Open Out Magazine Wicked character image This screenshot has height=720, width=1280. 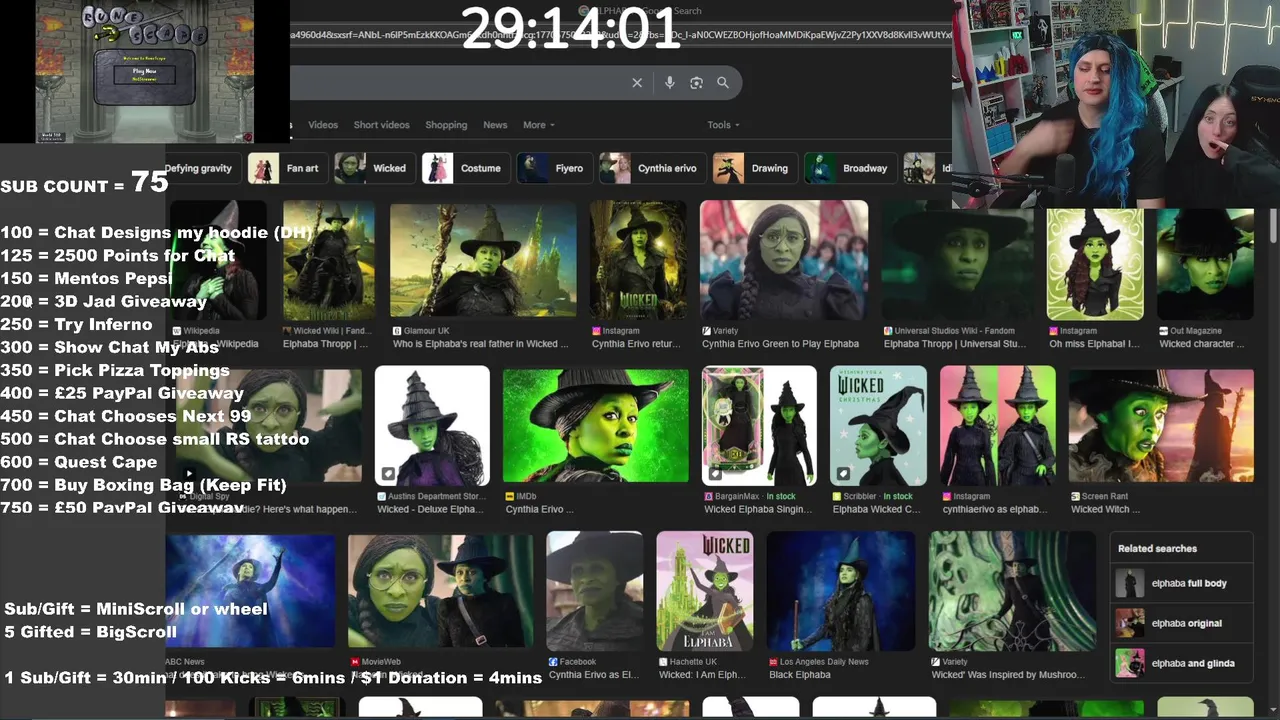[x=1205, y=264]
